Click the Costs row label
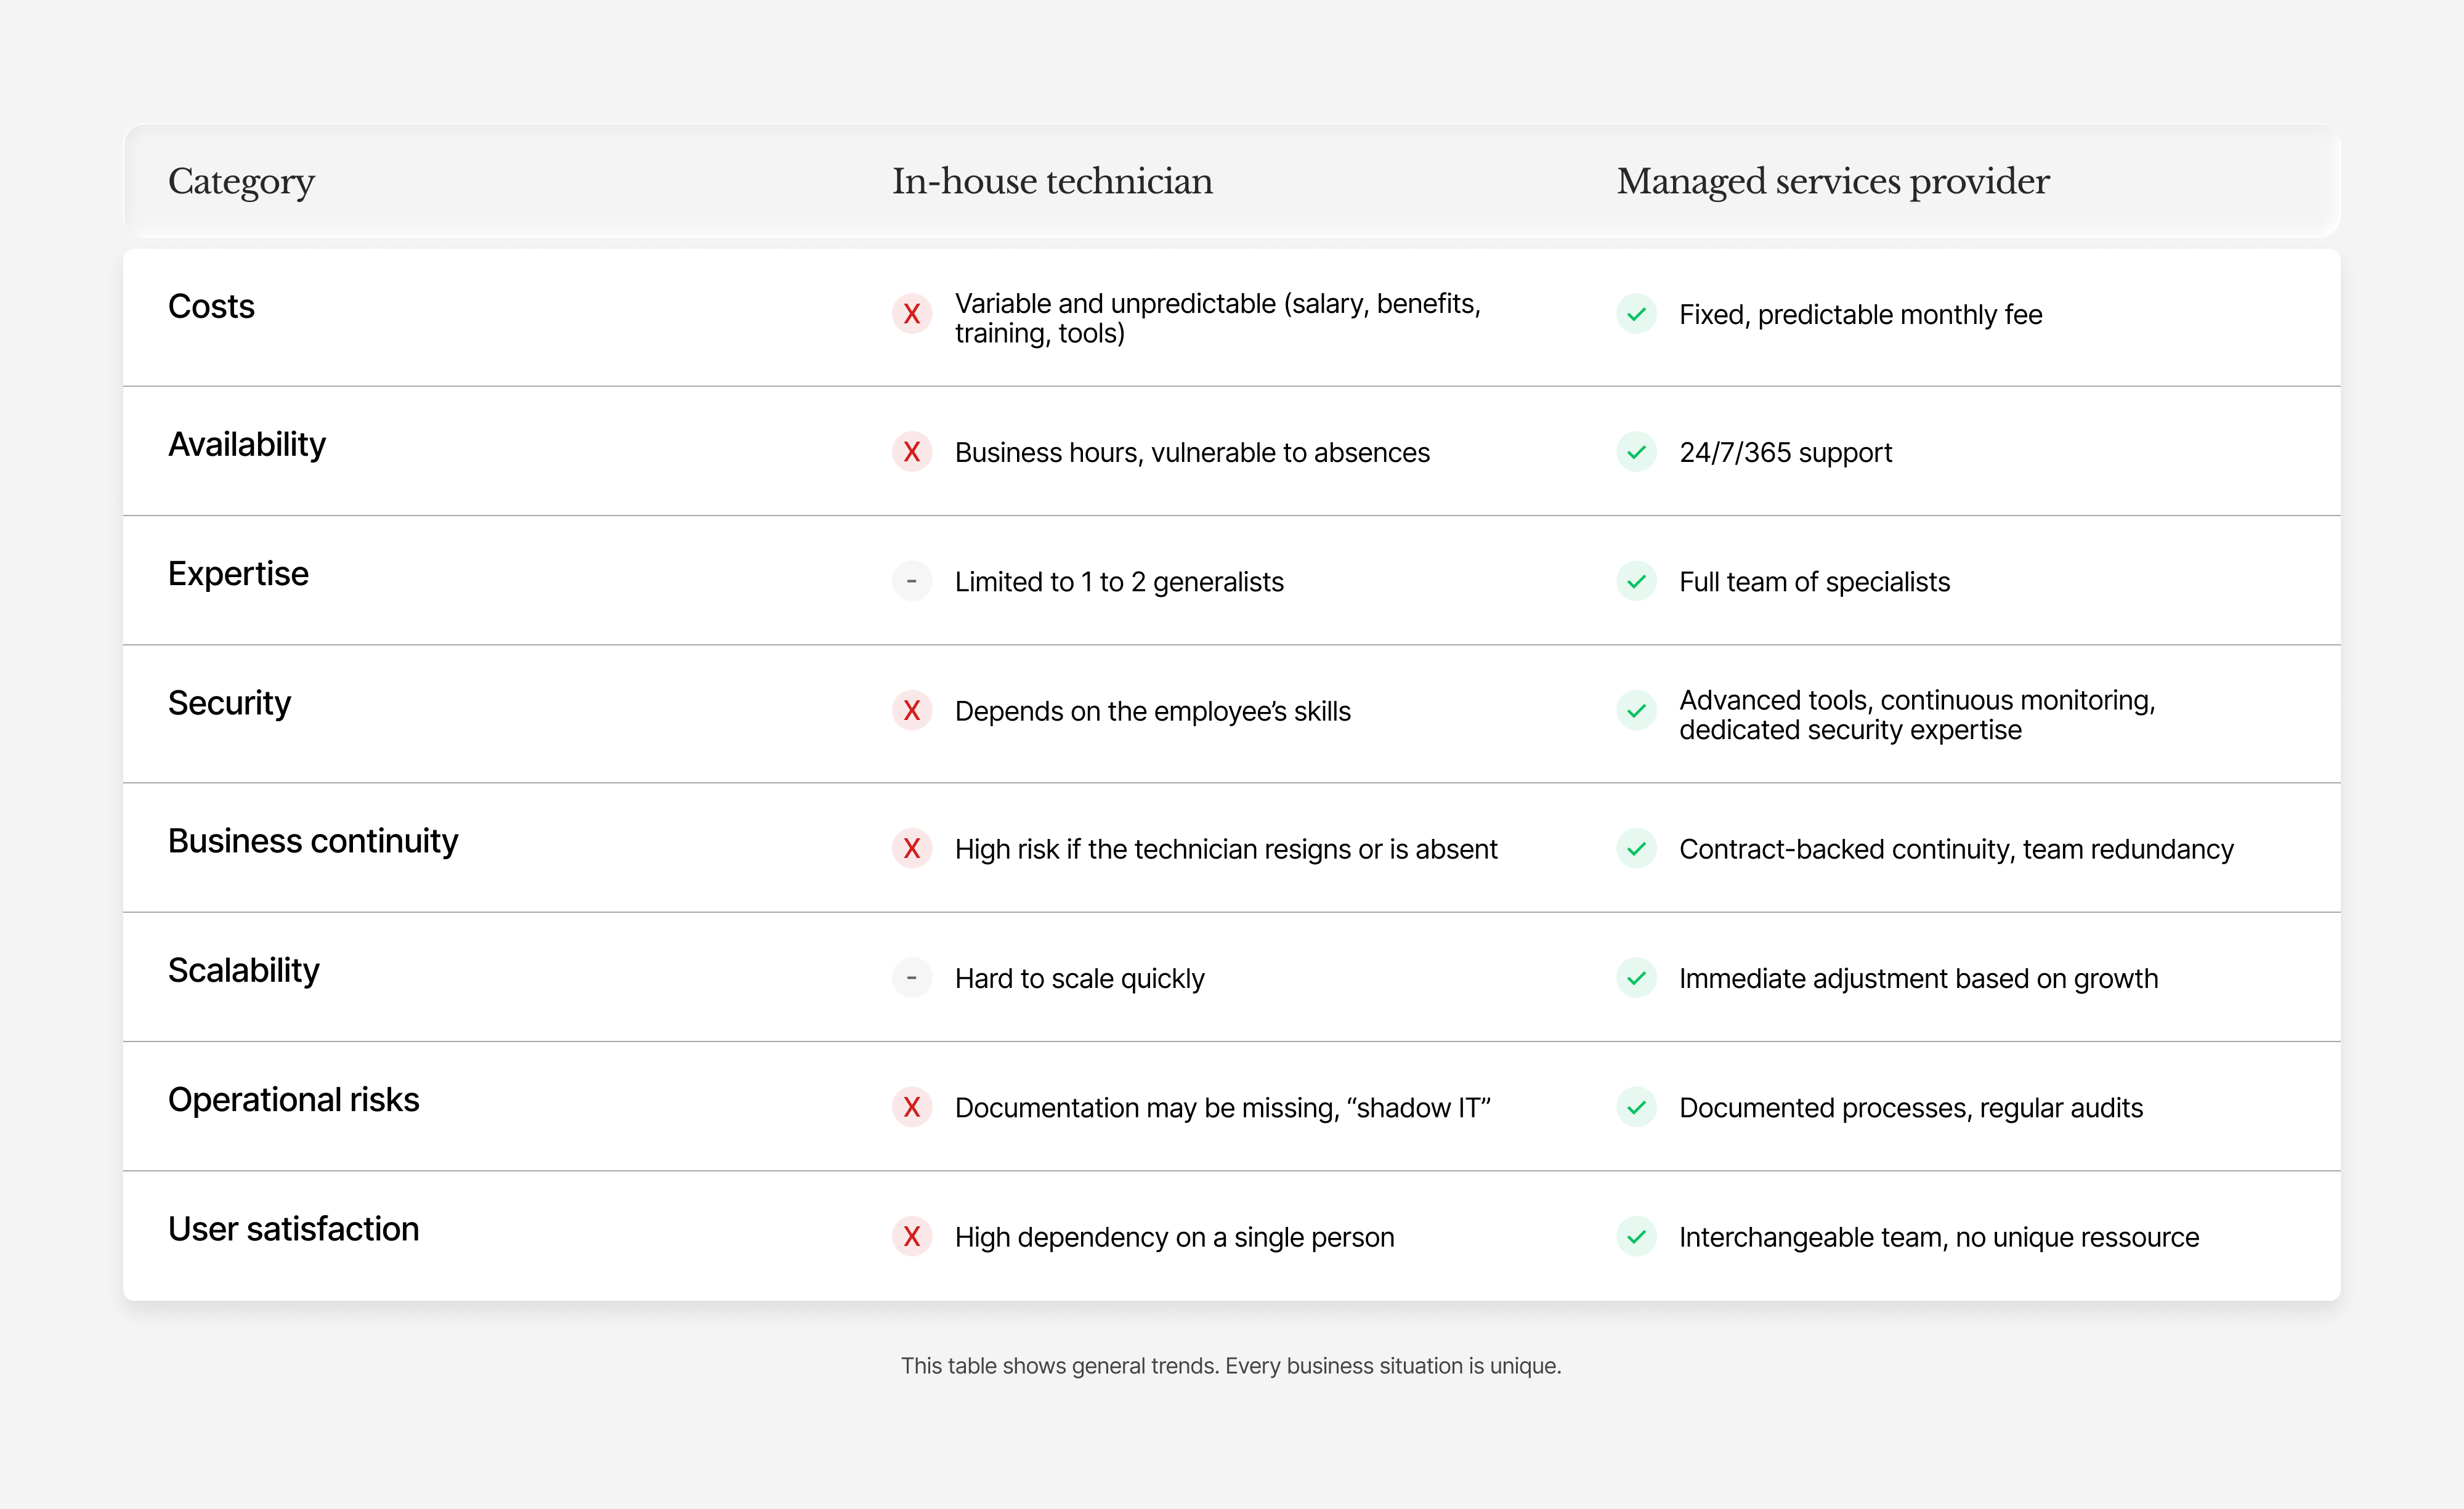The image size is (2464, 1509). coord(211,307)
